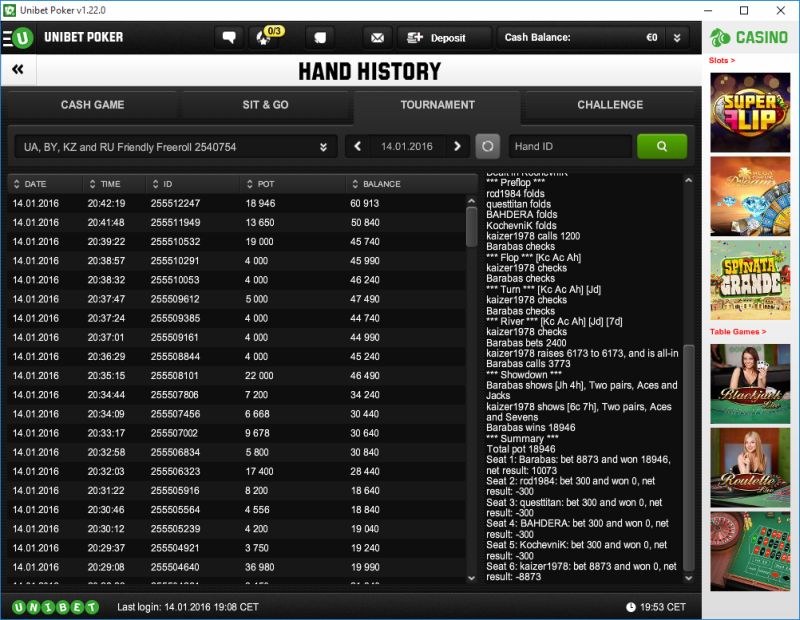The image size is (800, 620).
Task: Select hand row 255506323
Action: tap(236, 472)
